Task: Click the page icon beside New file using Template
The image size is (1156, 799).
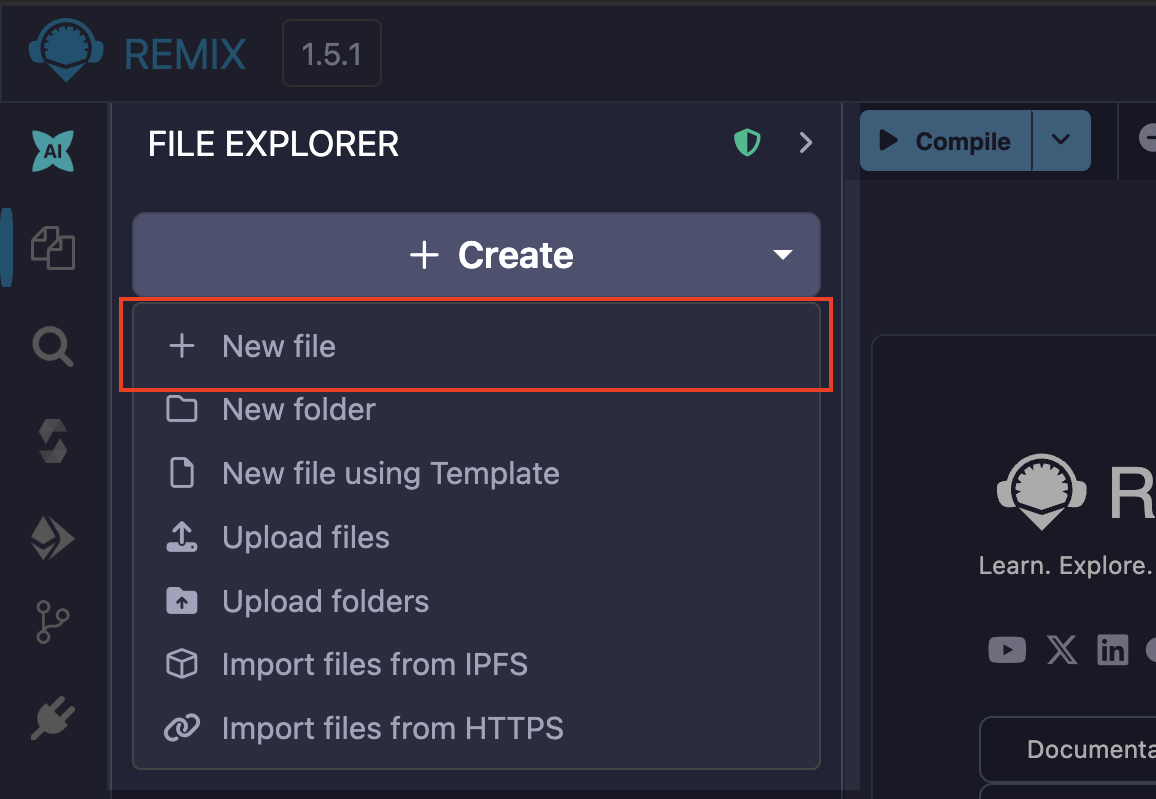Action: [181, 472]
